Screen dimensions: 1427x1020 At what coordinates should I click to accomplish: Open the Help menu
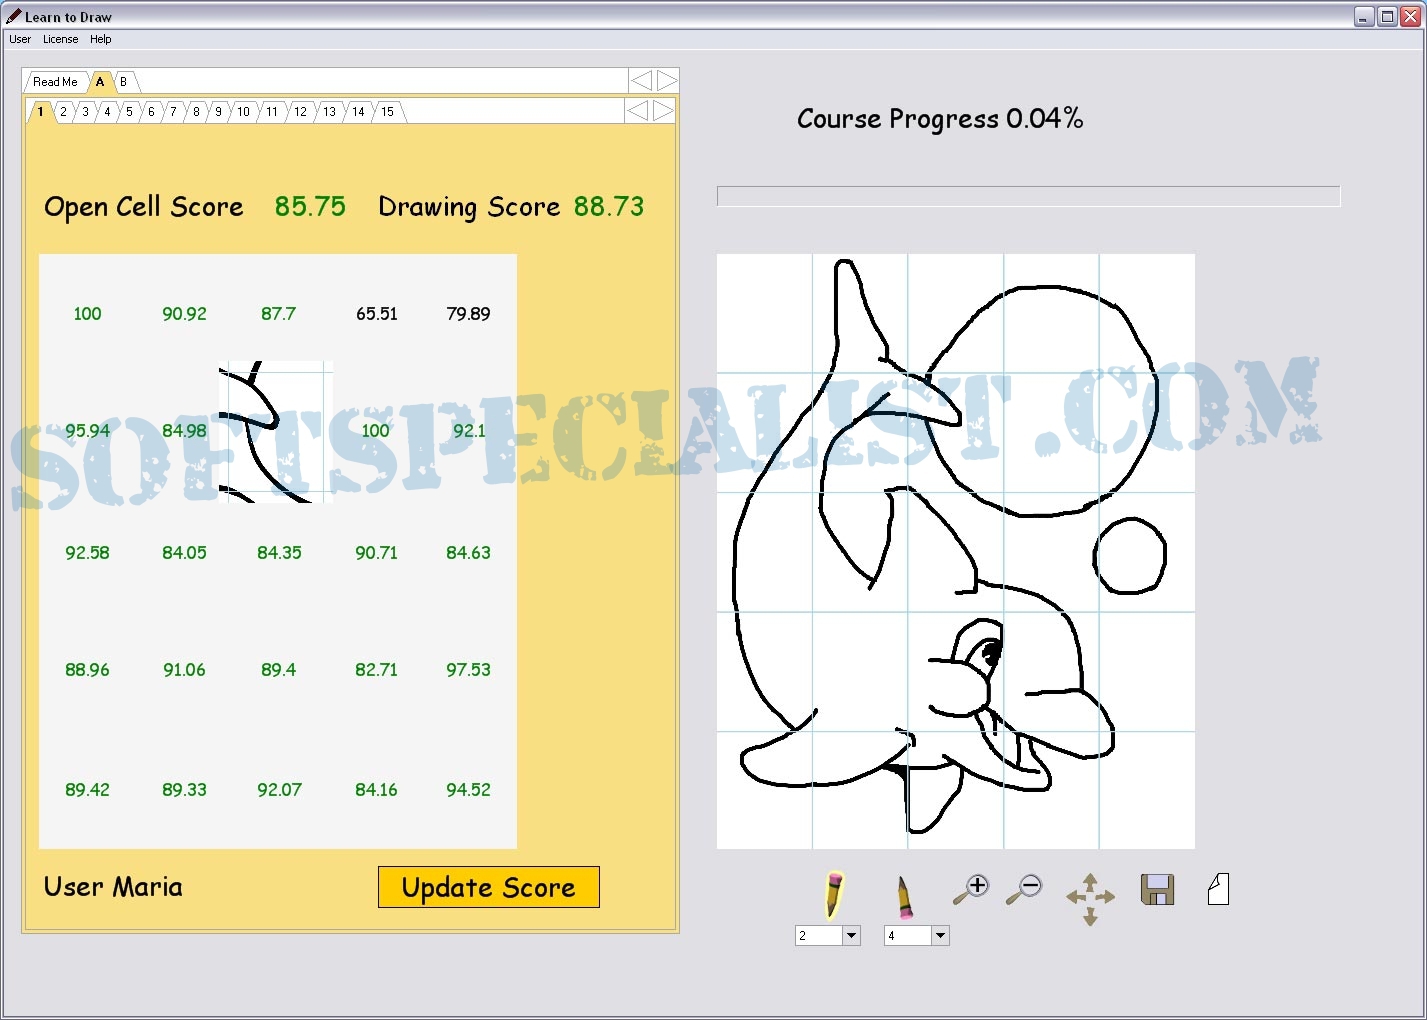100,39
